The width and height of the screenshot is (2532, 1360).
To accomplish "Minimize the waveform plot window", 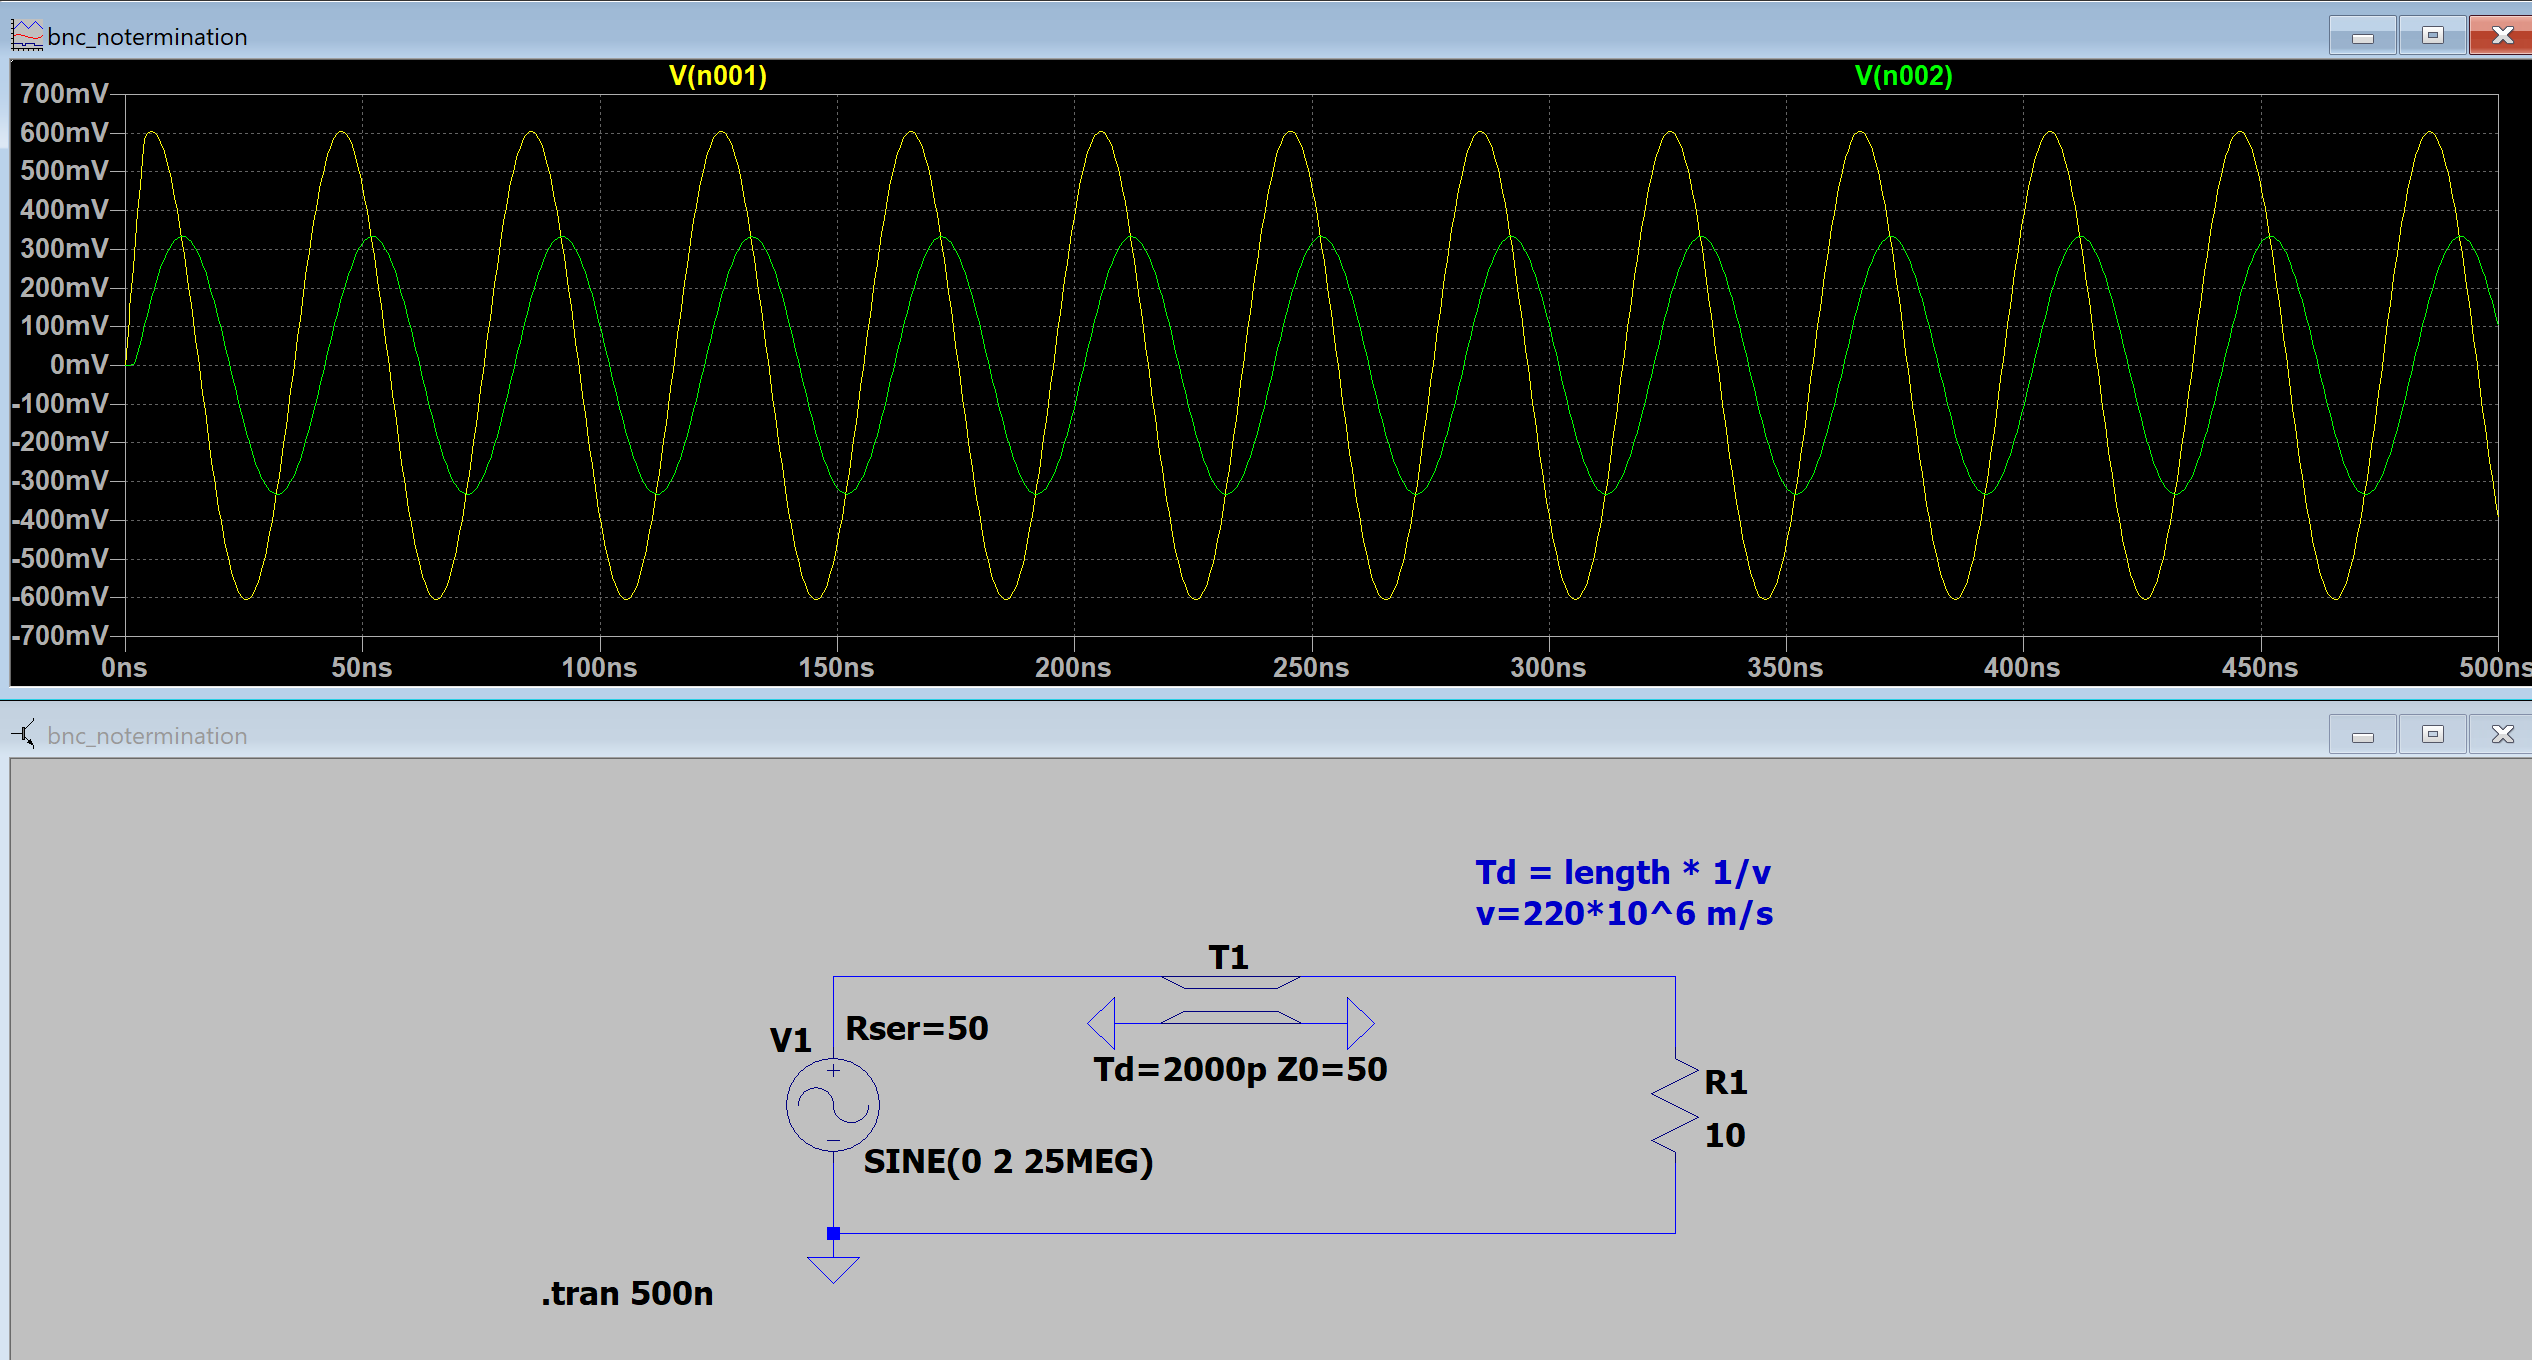I will [x=2362, y=36].
